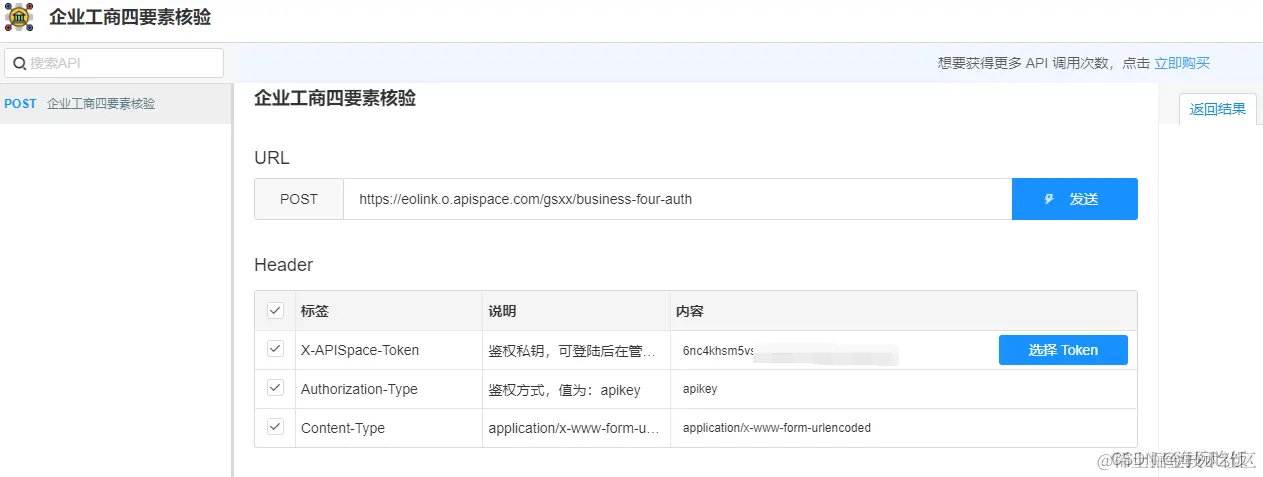Click the 企业工商四要素核验 heading above URL
The height and width of the screenshot is (477, 1263).
point(335,98)
